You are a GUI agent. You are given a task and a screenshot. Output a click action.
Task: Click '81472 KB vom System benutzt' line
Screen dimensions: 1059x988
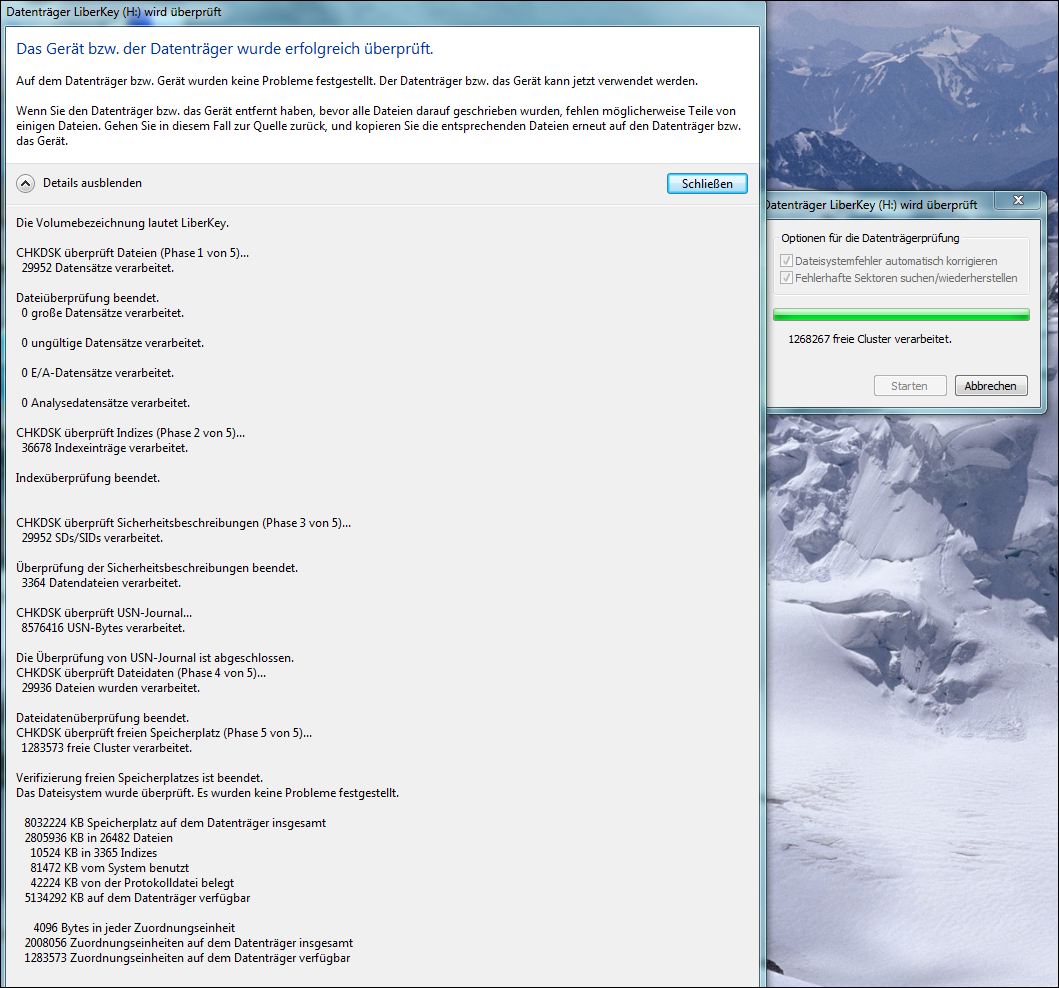click(109, 868)
